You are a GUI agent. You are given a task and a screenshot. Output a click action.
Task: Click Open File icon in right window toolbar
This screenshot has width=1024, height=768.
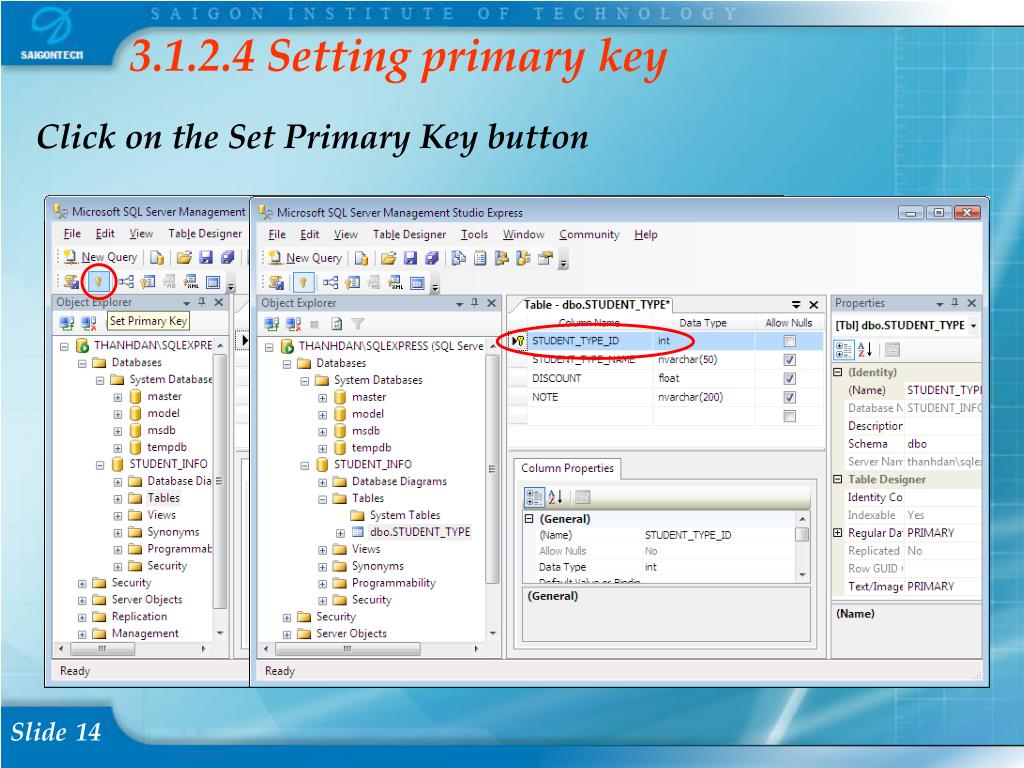click(389, 258)
